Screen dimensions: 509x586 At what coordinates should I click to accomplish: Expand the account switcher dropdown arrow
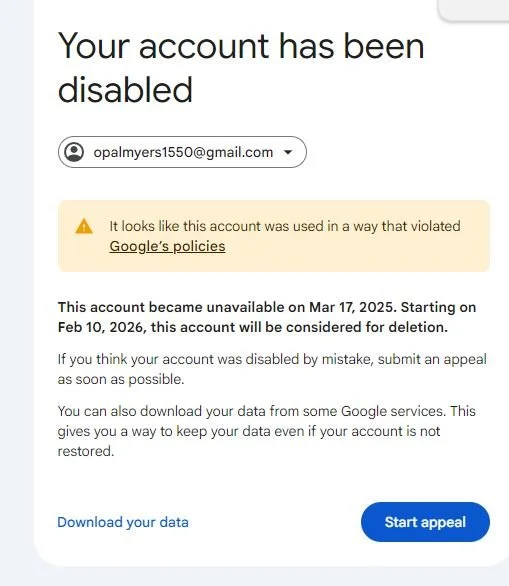tap(288, 152)
